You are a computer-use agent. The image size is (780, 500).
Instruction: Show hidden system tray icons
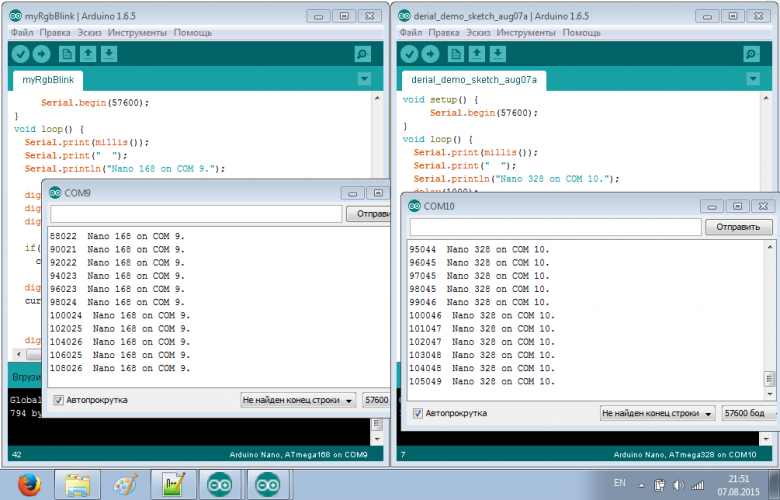coord(641,486)
